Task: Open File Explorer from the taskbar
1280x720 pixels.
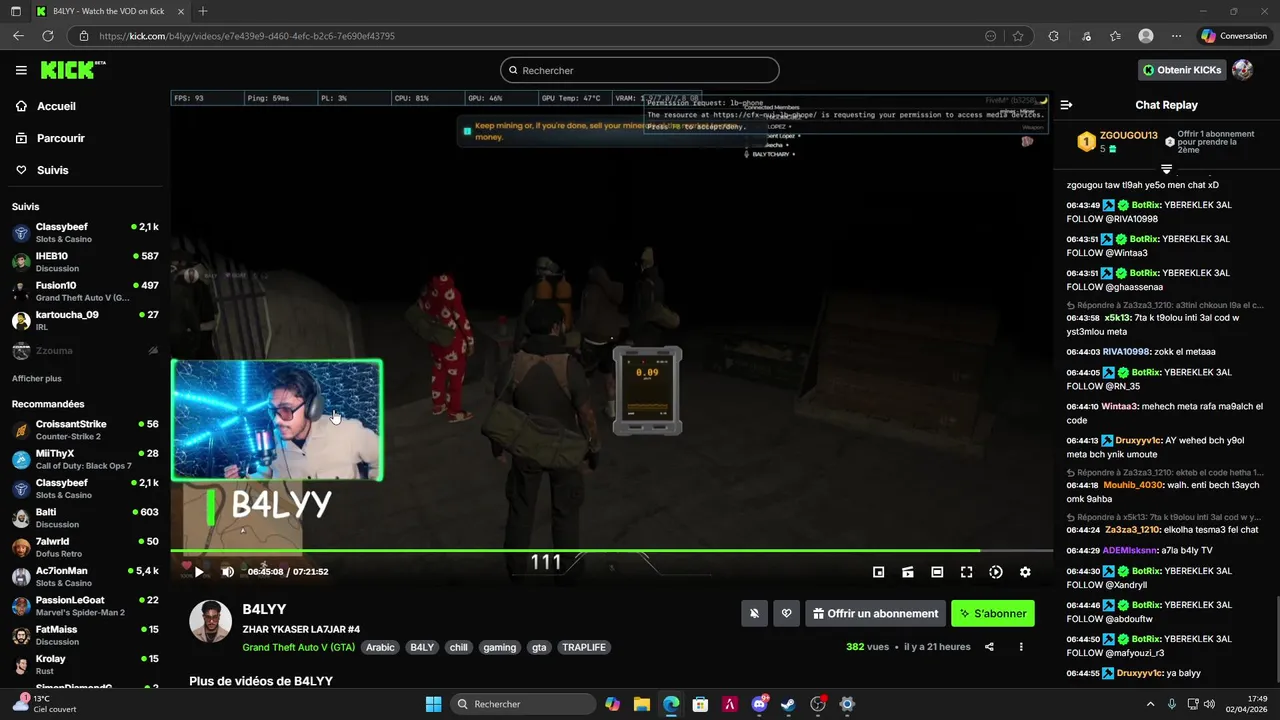Action: [642, 704]
